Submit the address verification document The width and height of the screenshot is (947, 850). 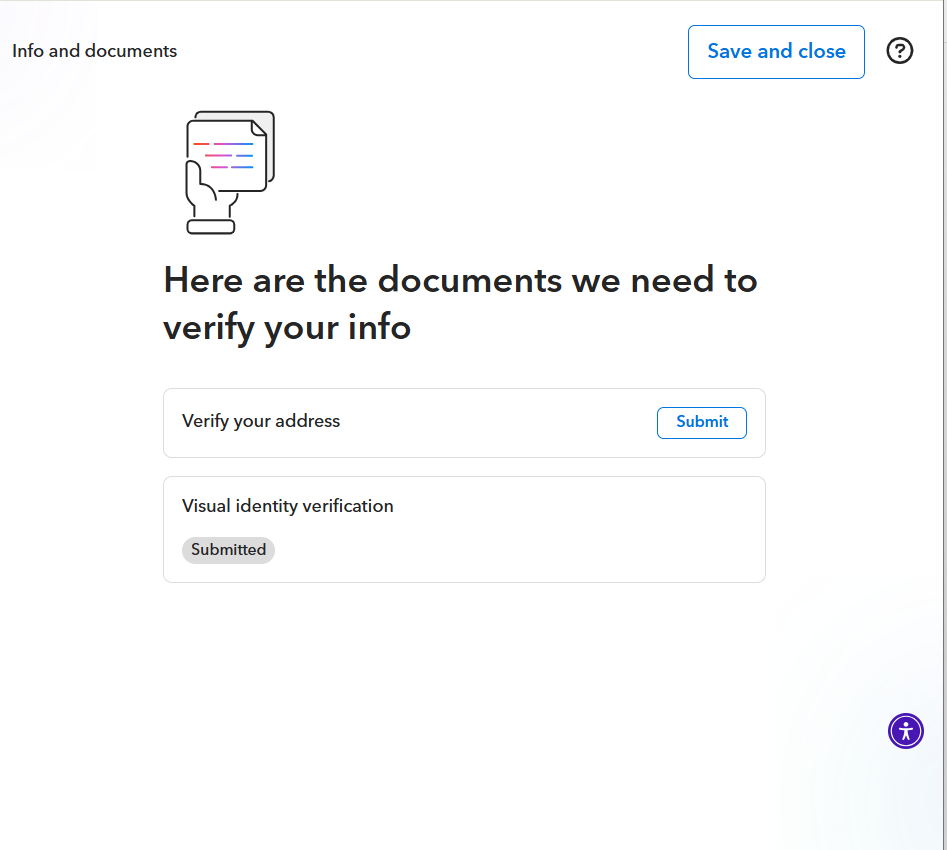(x=702, y=422)
